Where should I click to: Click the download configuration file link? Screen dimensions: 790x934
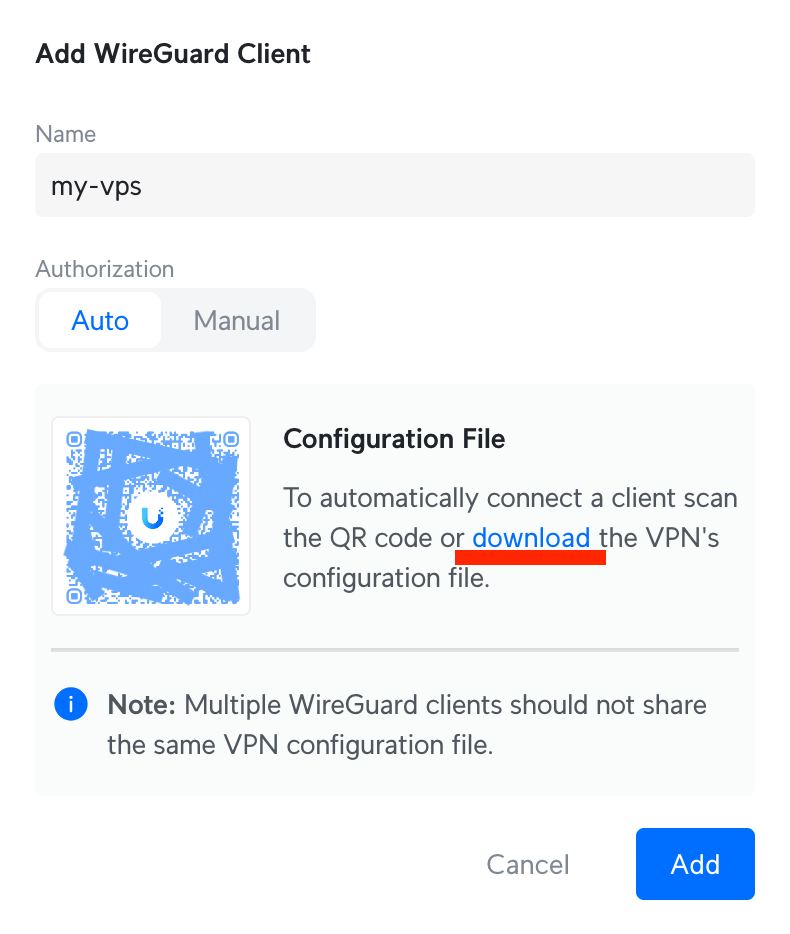531,538
